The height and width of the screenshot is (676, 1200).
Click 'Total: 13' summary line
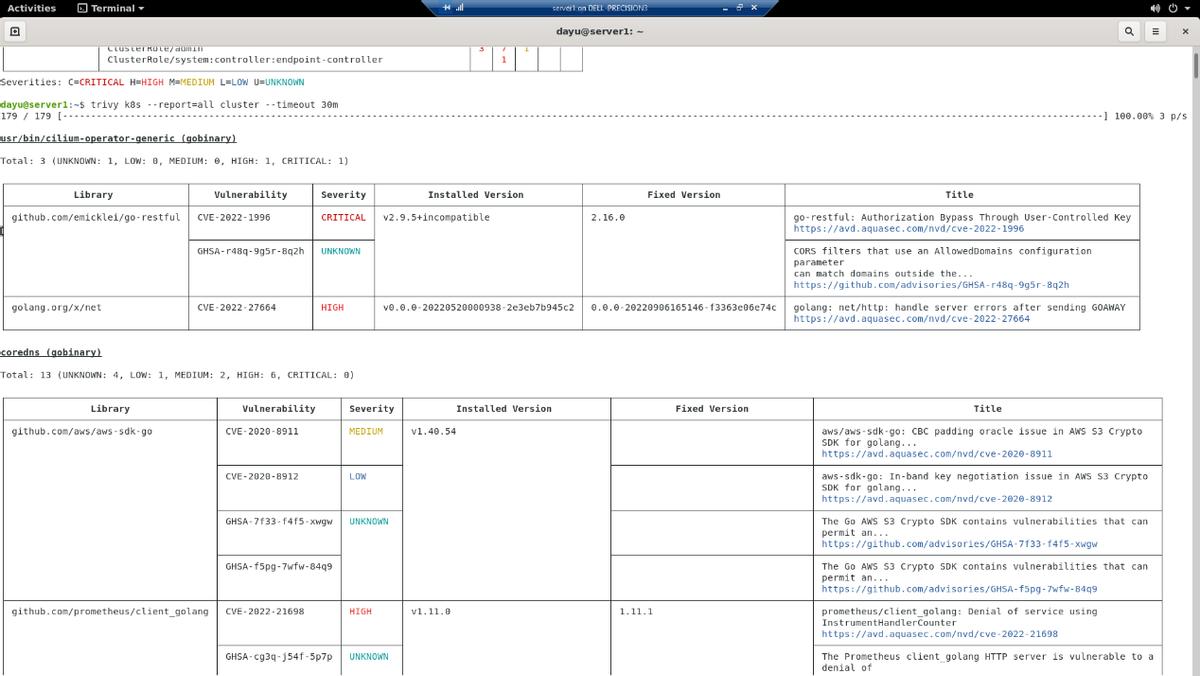point(177,374)
